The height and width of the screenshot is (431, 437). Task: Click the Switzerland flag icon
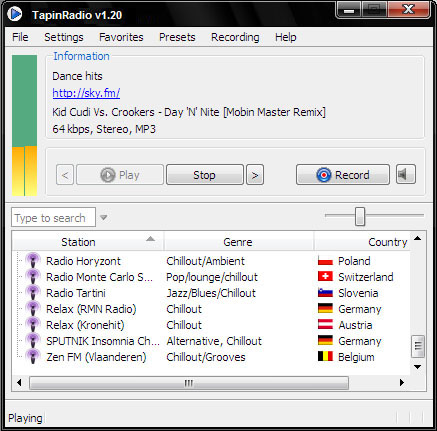tap(325, 277)
